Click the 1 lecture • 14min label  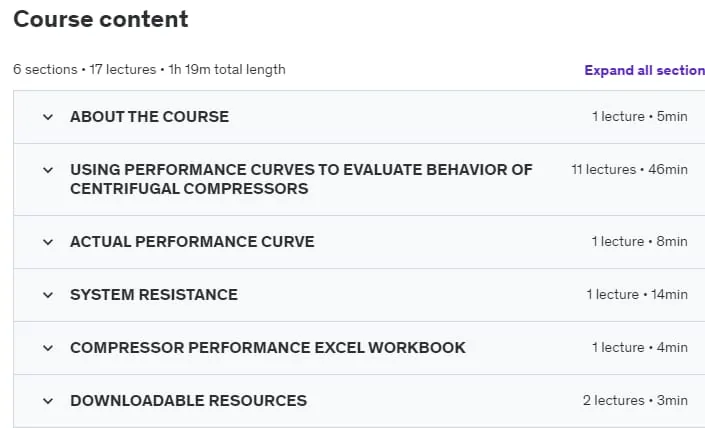tap(637, 294)
